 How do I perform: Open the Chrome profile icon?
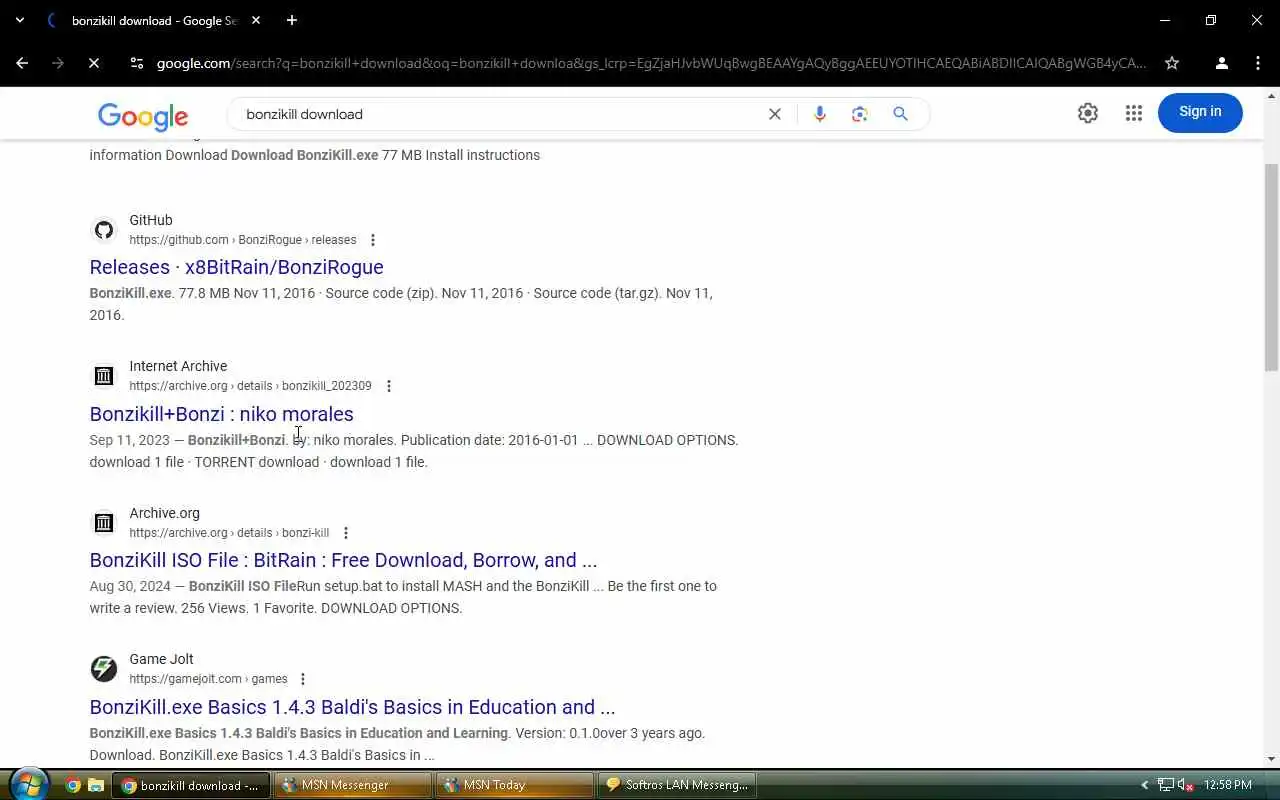tap(1221, 63)
